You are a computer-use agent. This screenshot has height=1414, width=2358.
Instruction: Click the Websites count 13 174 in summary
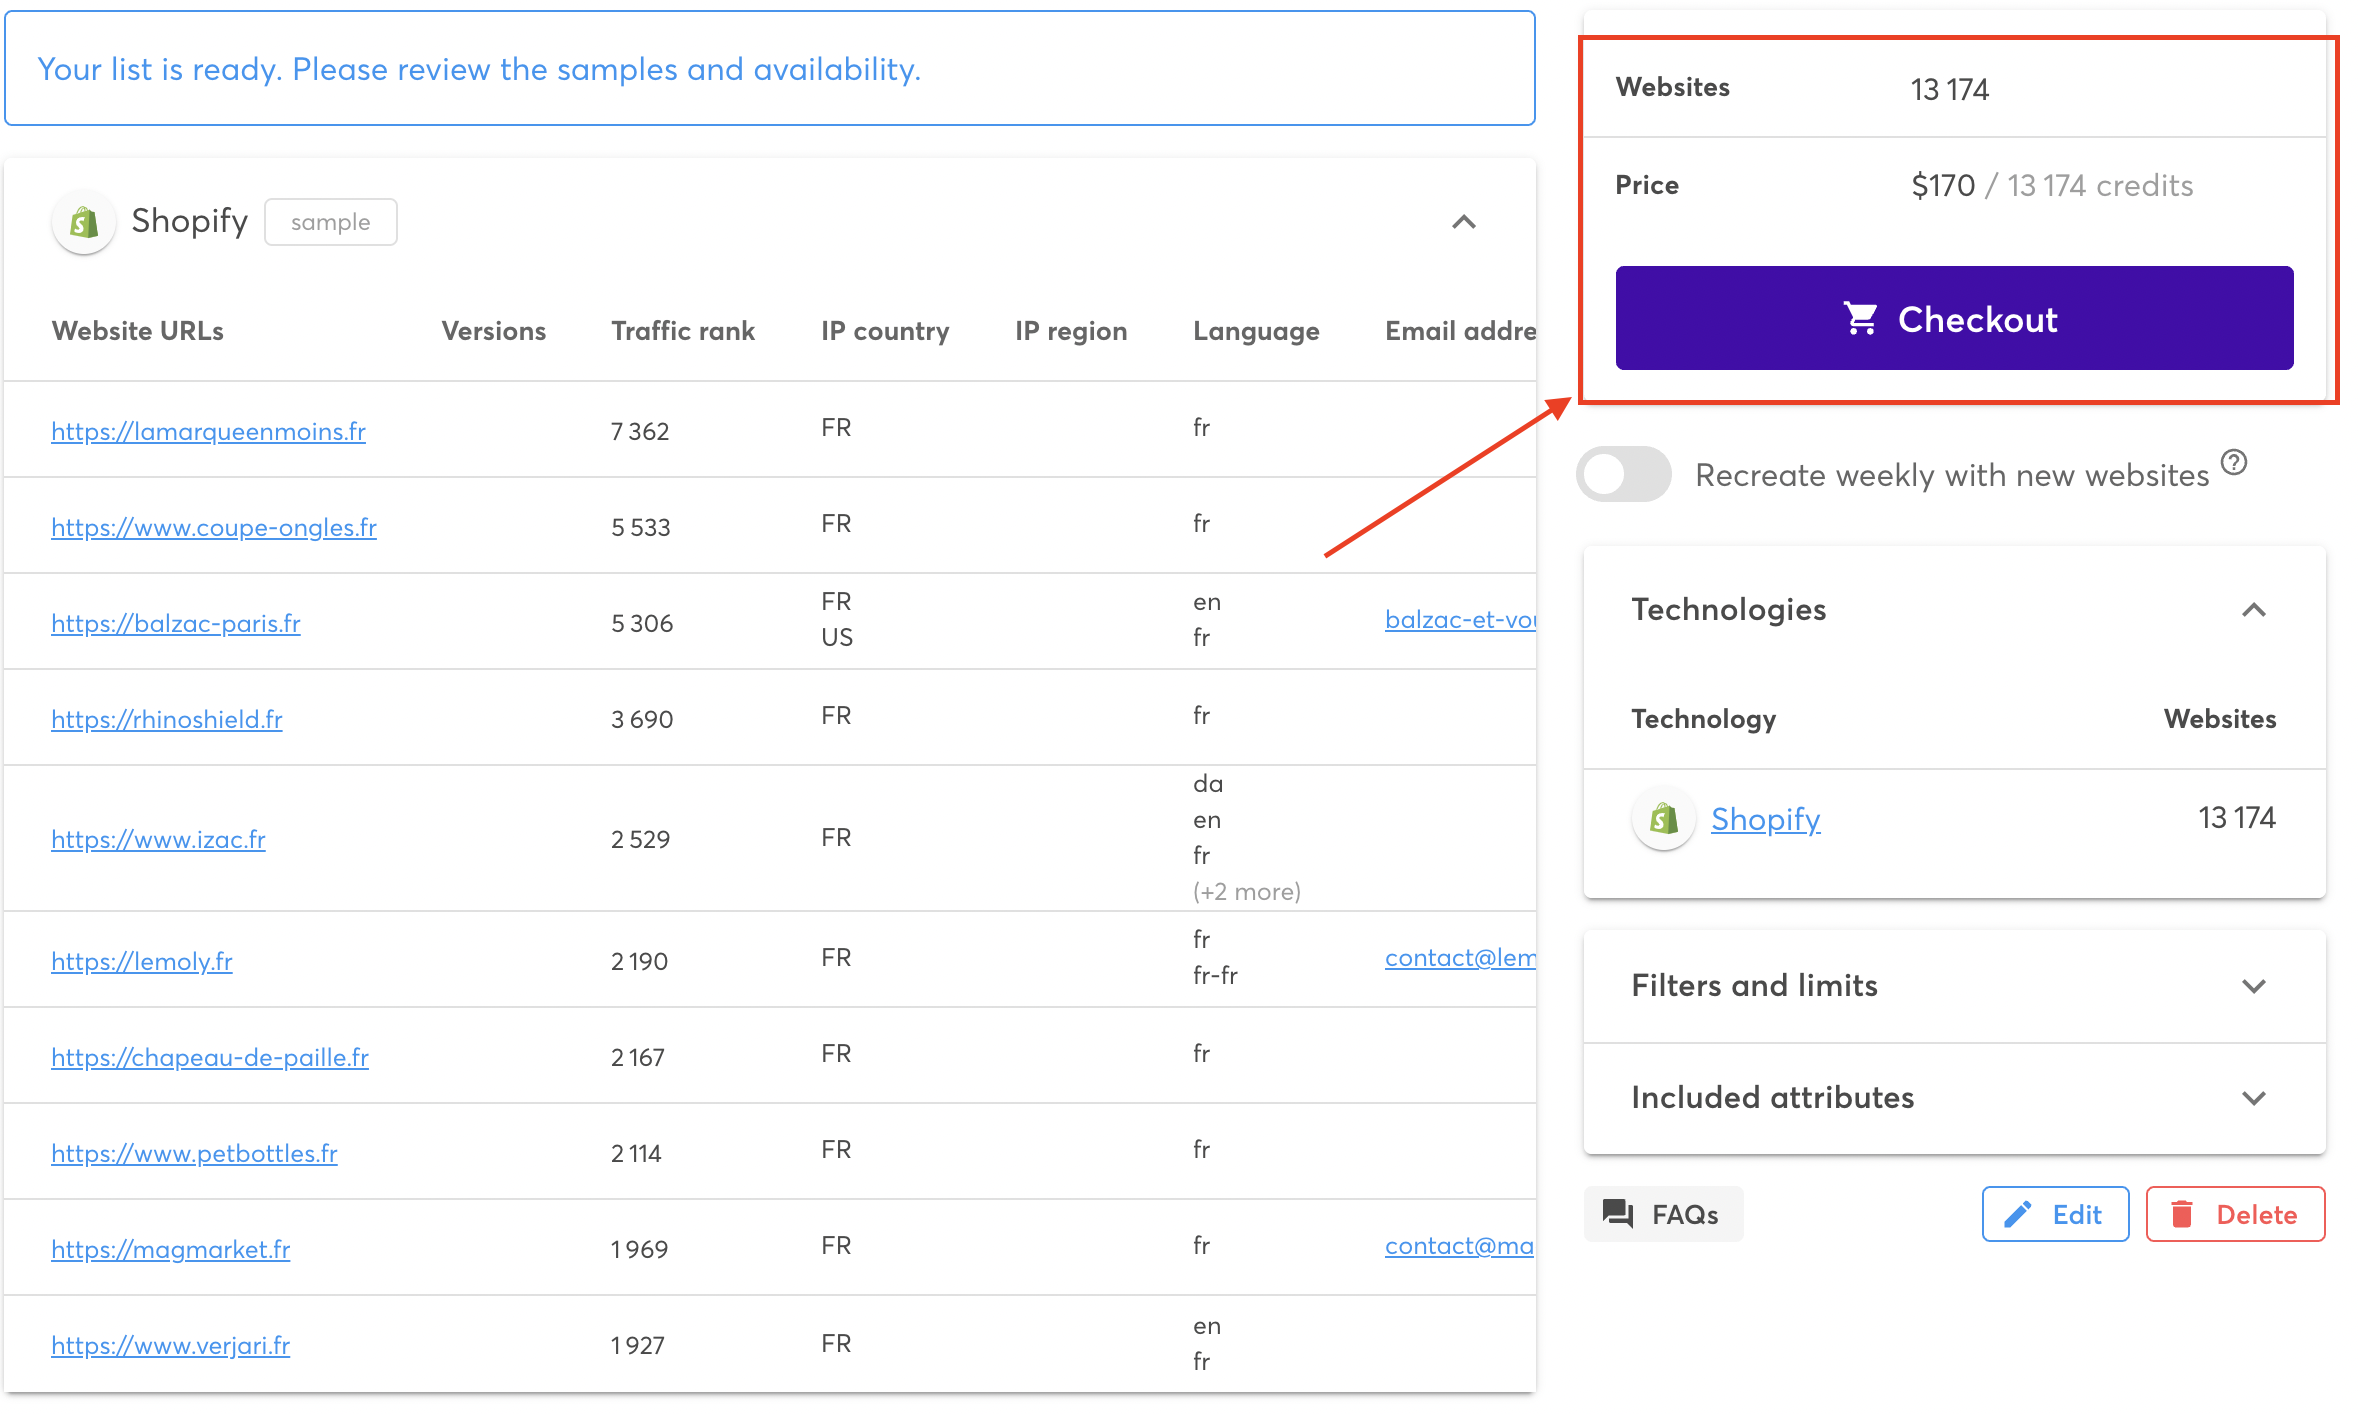click(1950, 90)
